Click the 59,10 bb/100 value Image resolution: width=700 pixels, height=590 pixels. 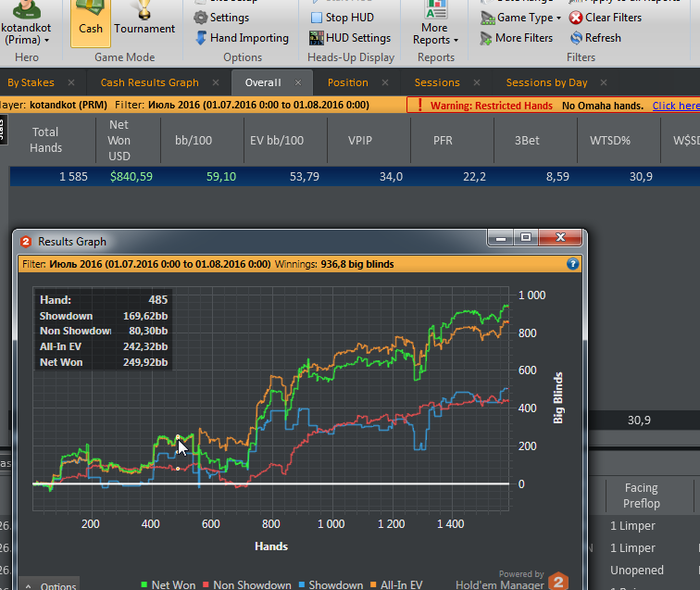(221, 177)
